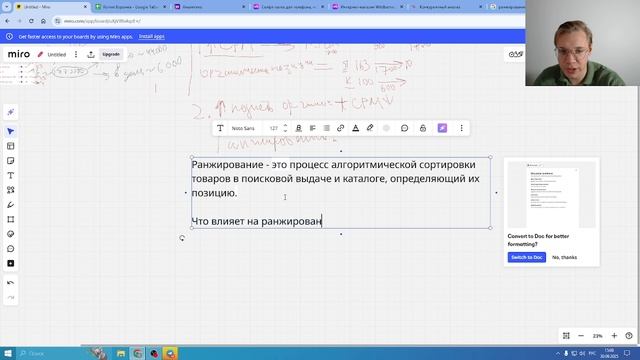The image size is (640, 360).
Task: Lock the selected text box
Action: [423, 128]
